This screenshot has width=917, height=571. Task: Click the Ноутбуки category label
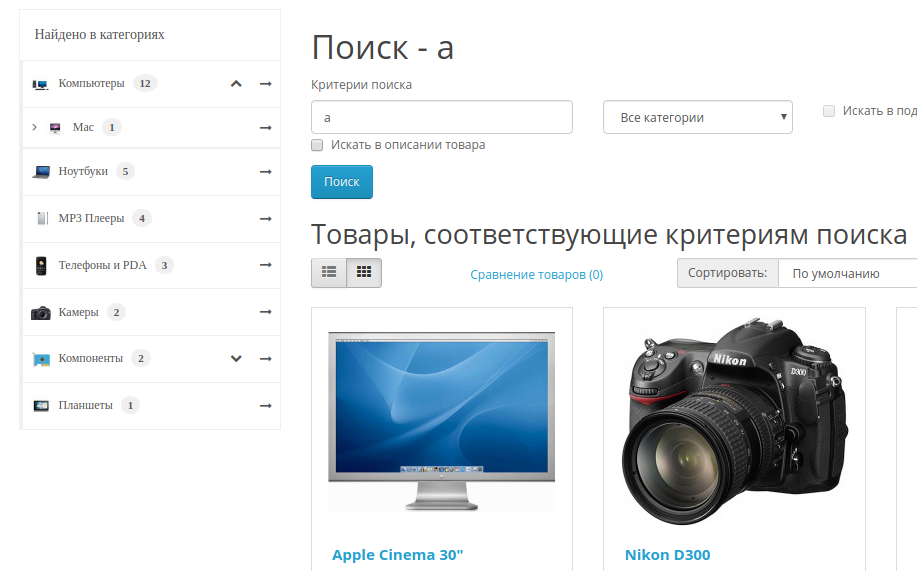point(83,171)
